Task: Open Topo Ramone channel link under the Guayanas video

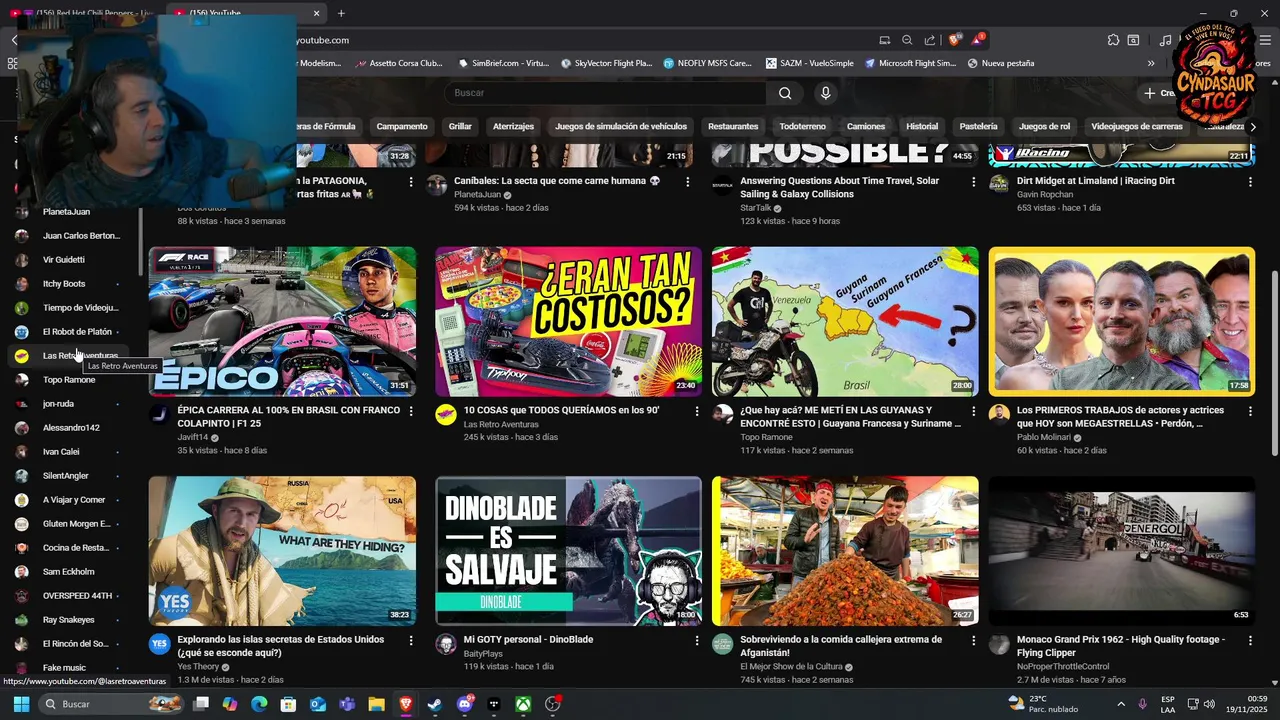Action: (767, 437)
